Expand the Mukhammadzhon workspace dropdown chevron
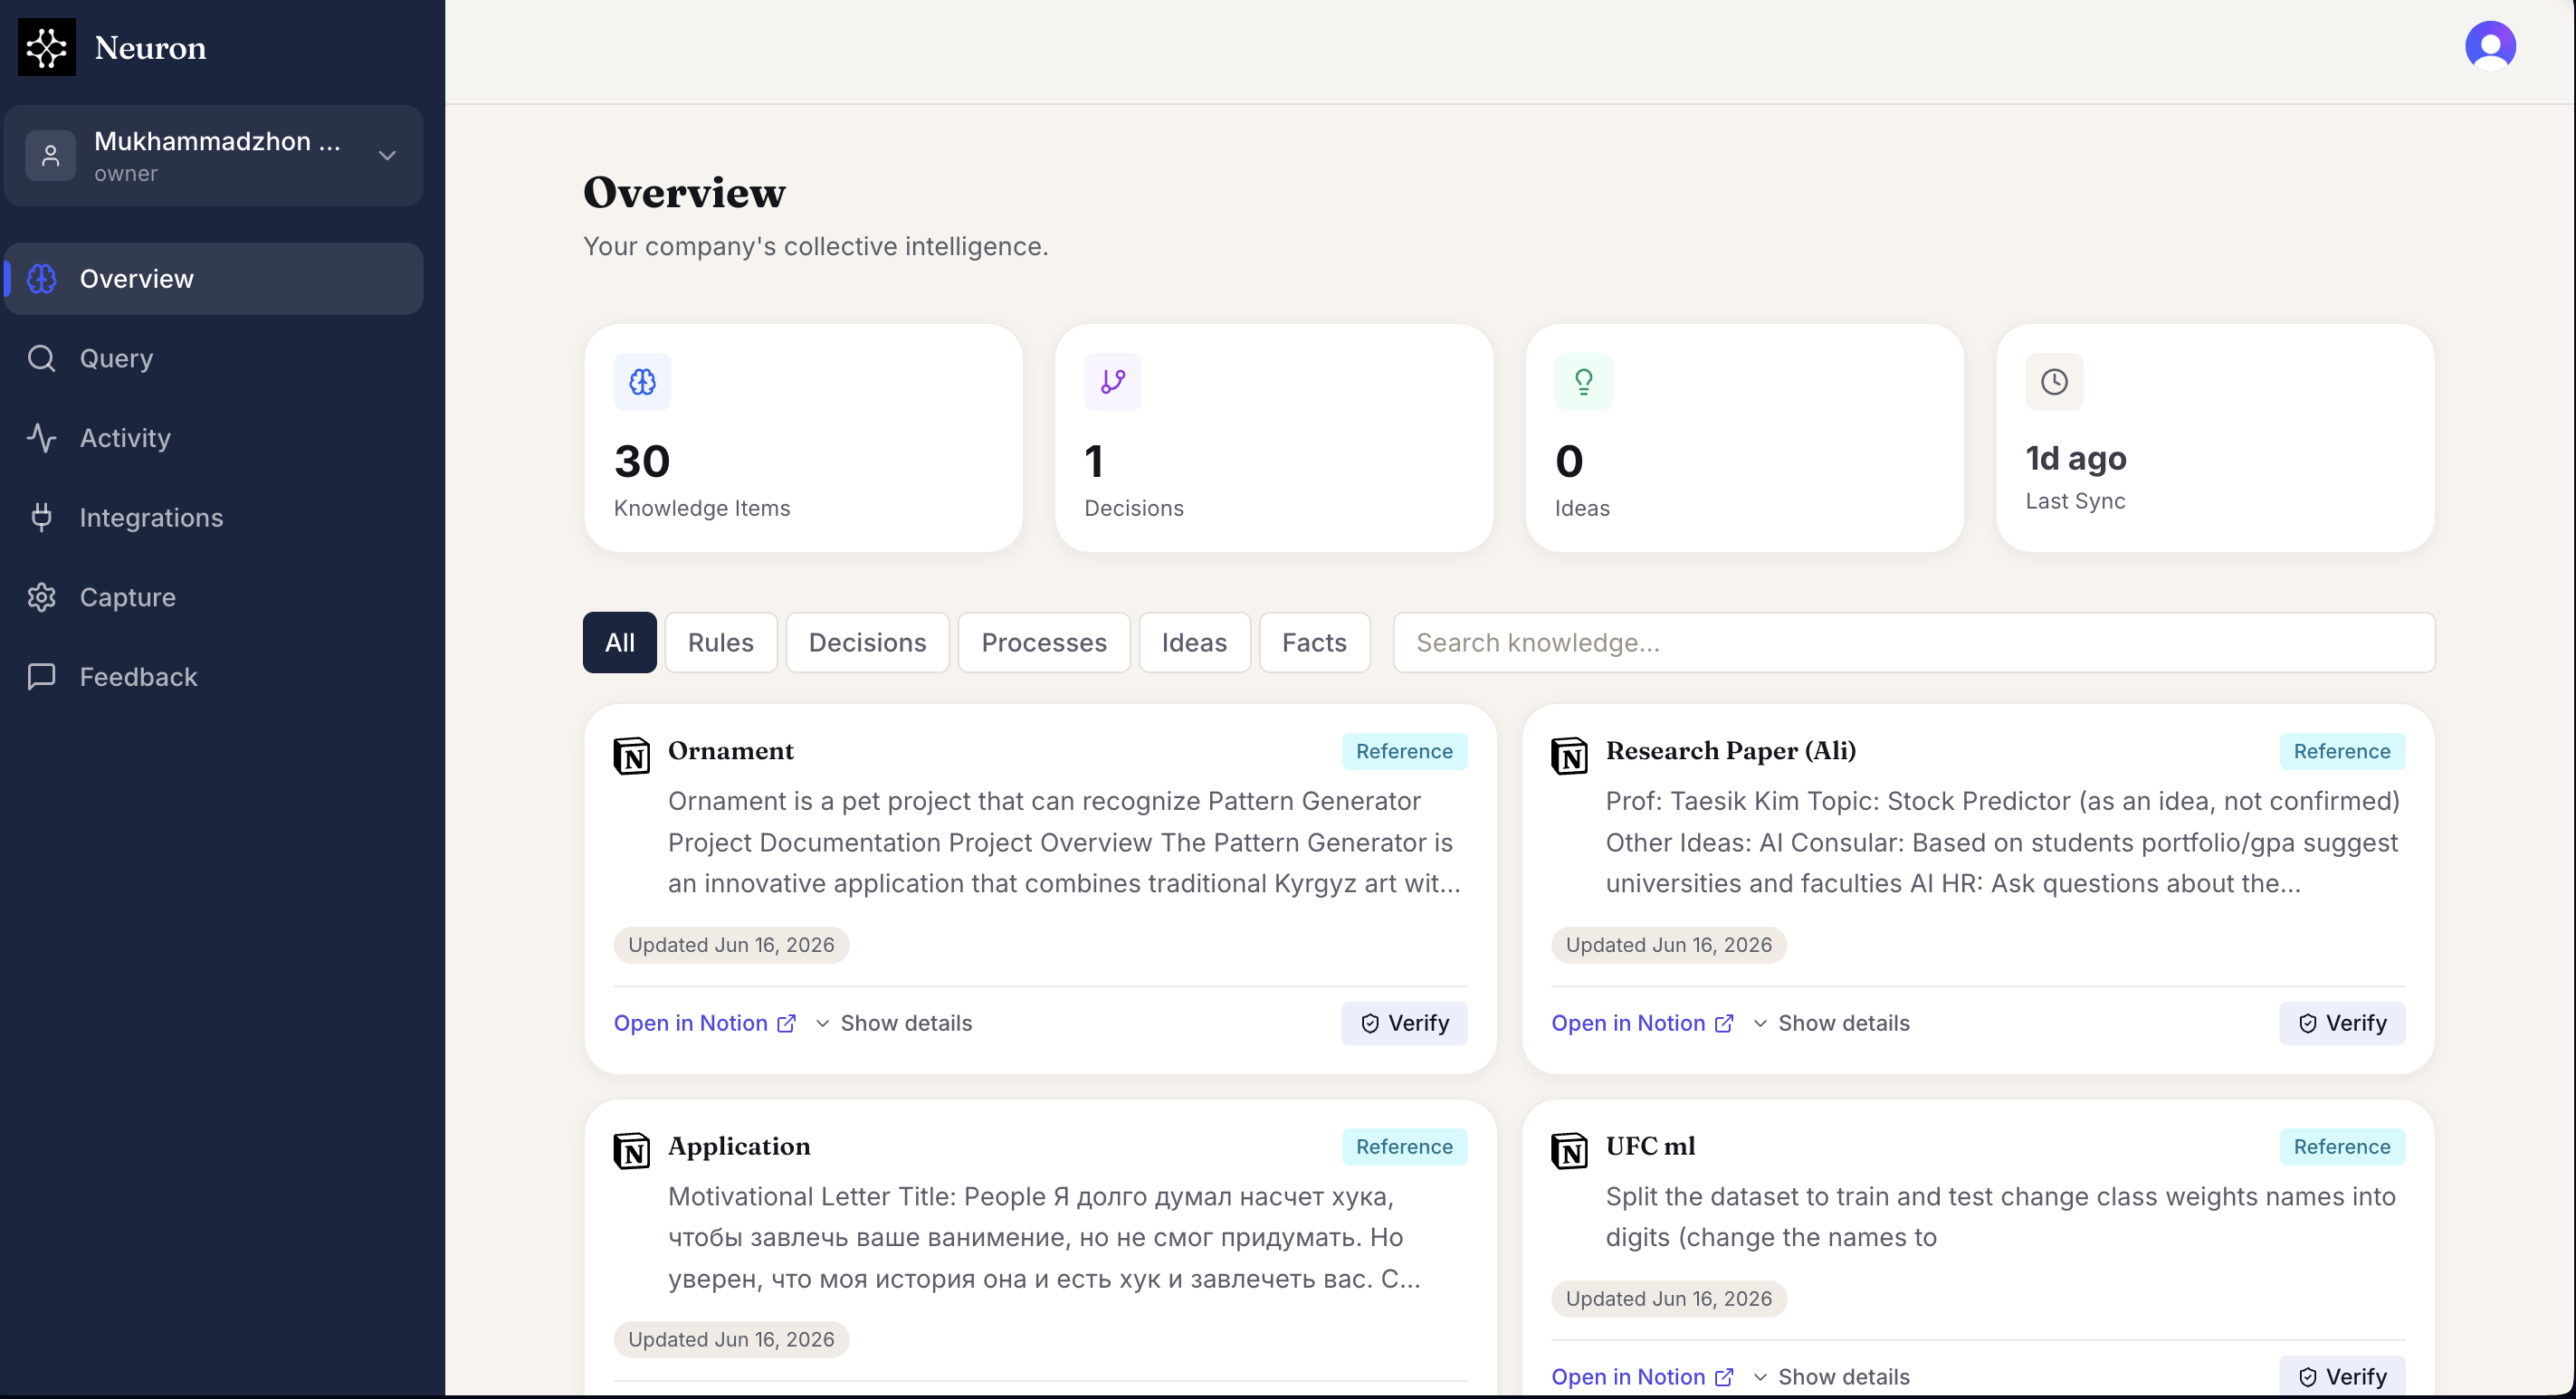 (x=387, y=156)
